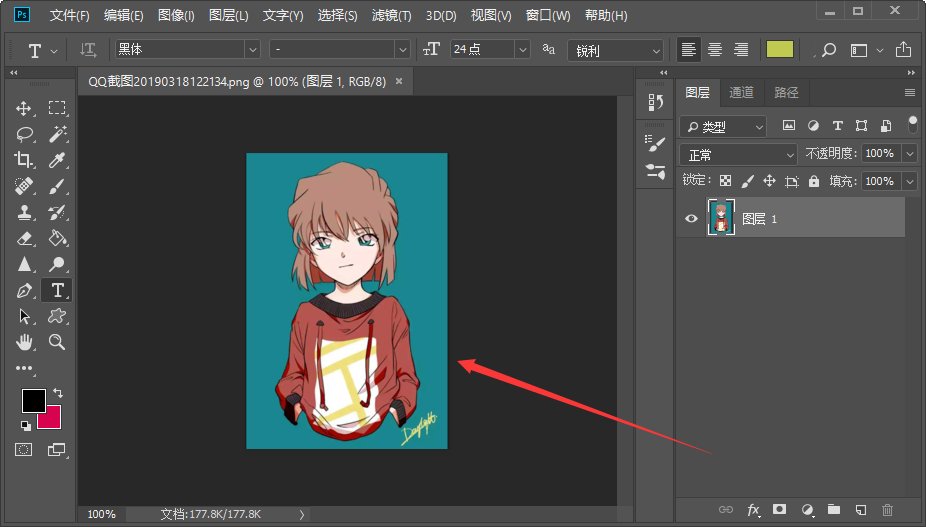This screenshot has height=527, width=926.
Task: Align text left
Action: (x=688, y=50)
